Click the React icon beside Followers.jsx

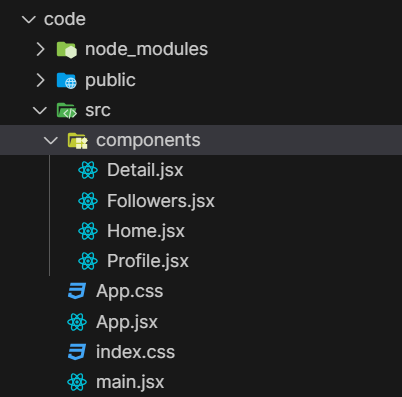[x=88, y=201]
